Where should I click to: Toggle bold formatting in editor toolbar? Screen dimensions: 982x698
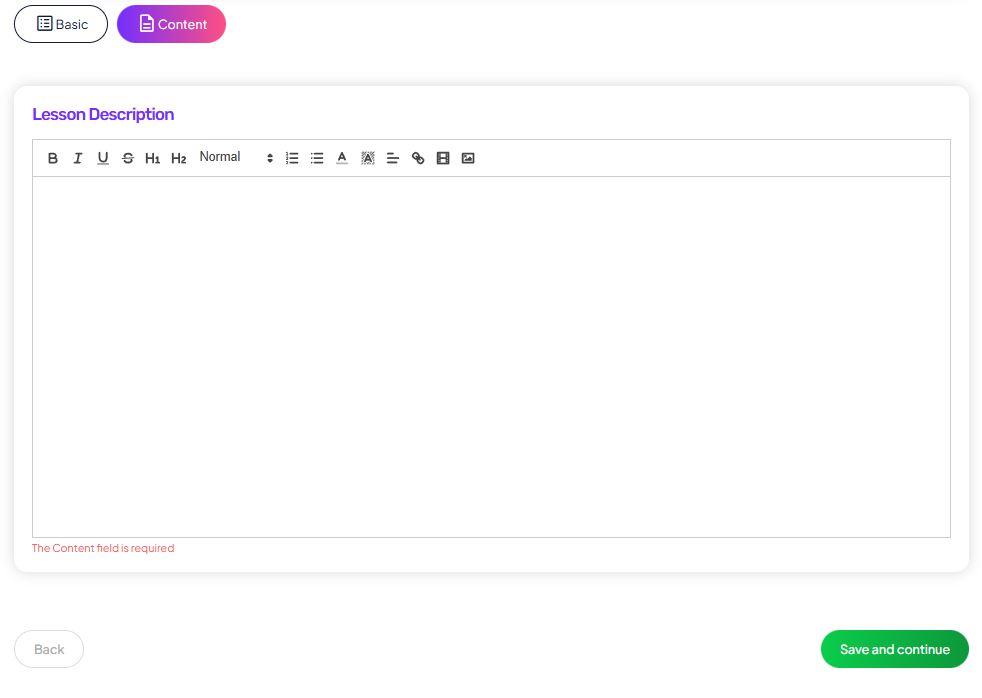(53, 158)
